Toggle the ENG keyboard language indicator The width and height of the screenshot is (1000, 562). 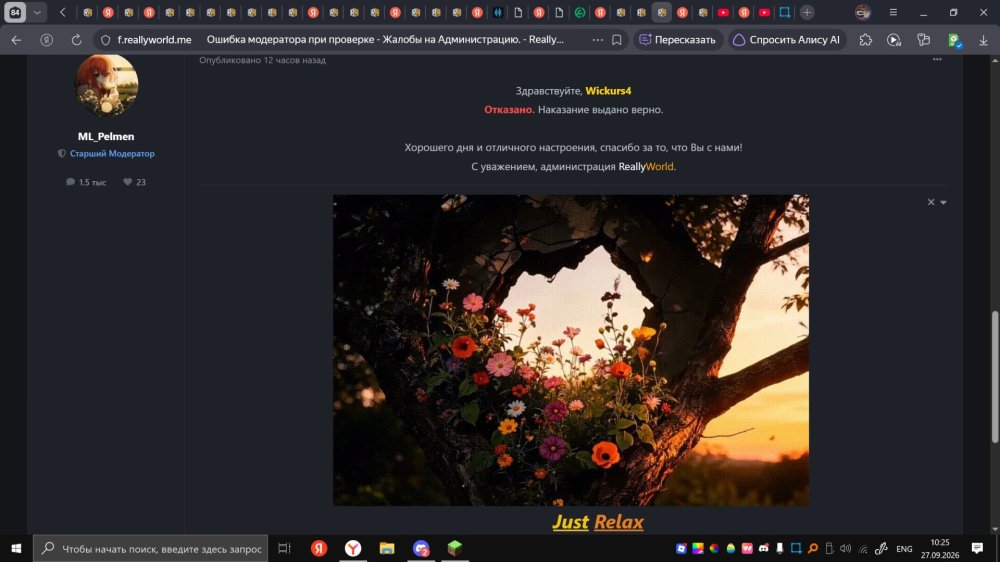tap(904, 549)
